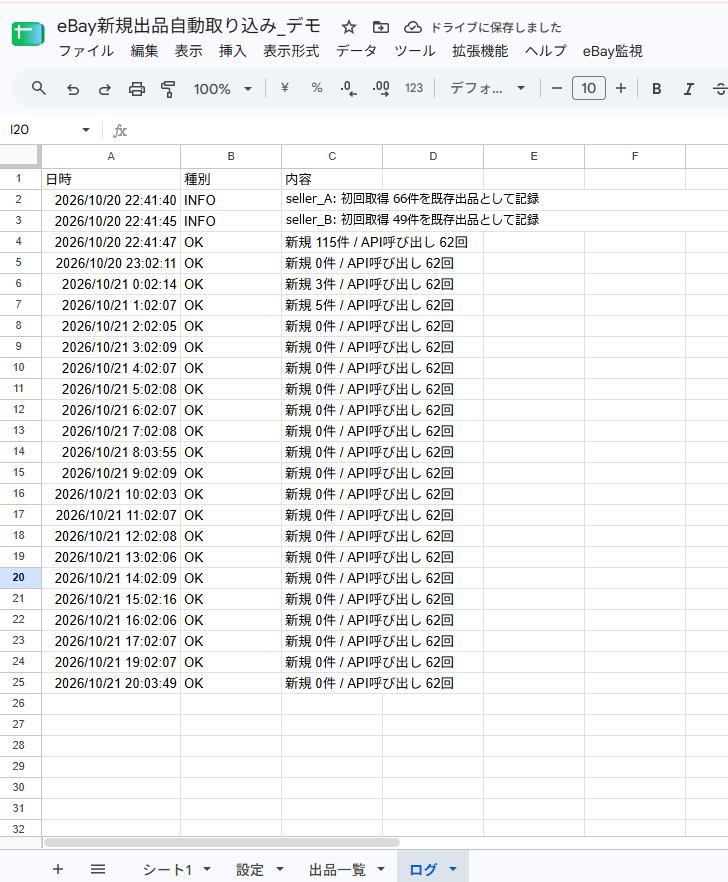Click cell with 日時 header
Viewport: 728px width, 882px height.
coord(111,179)
